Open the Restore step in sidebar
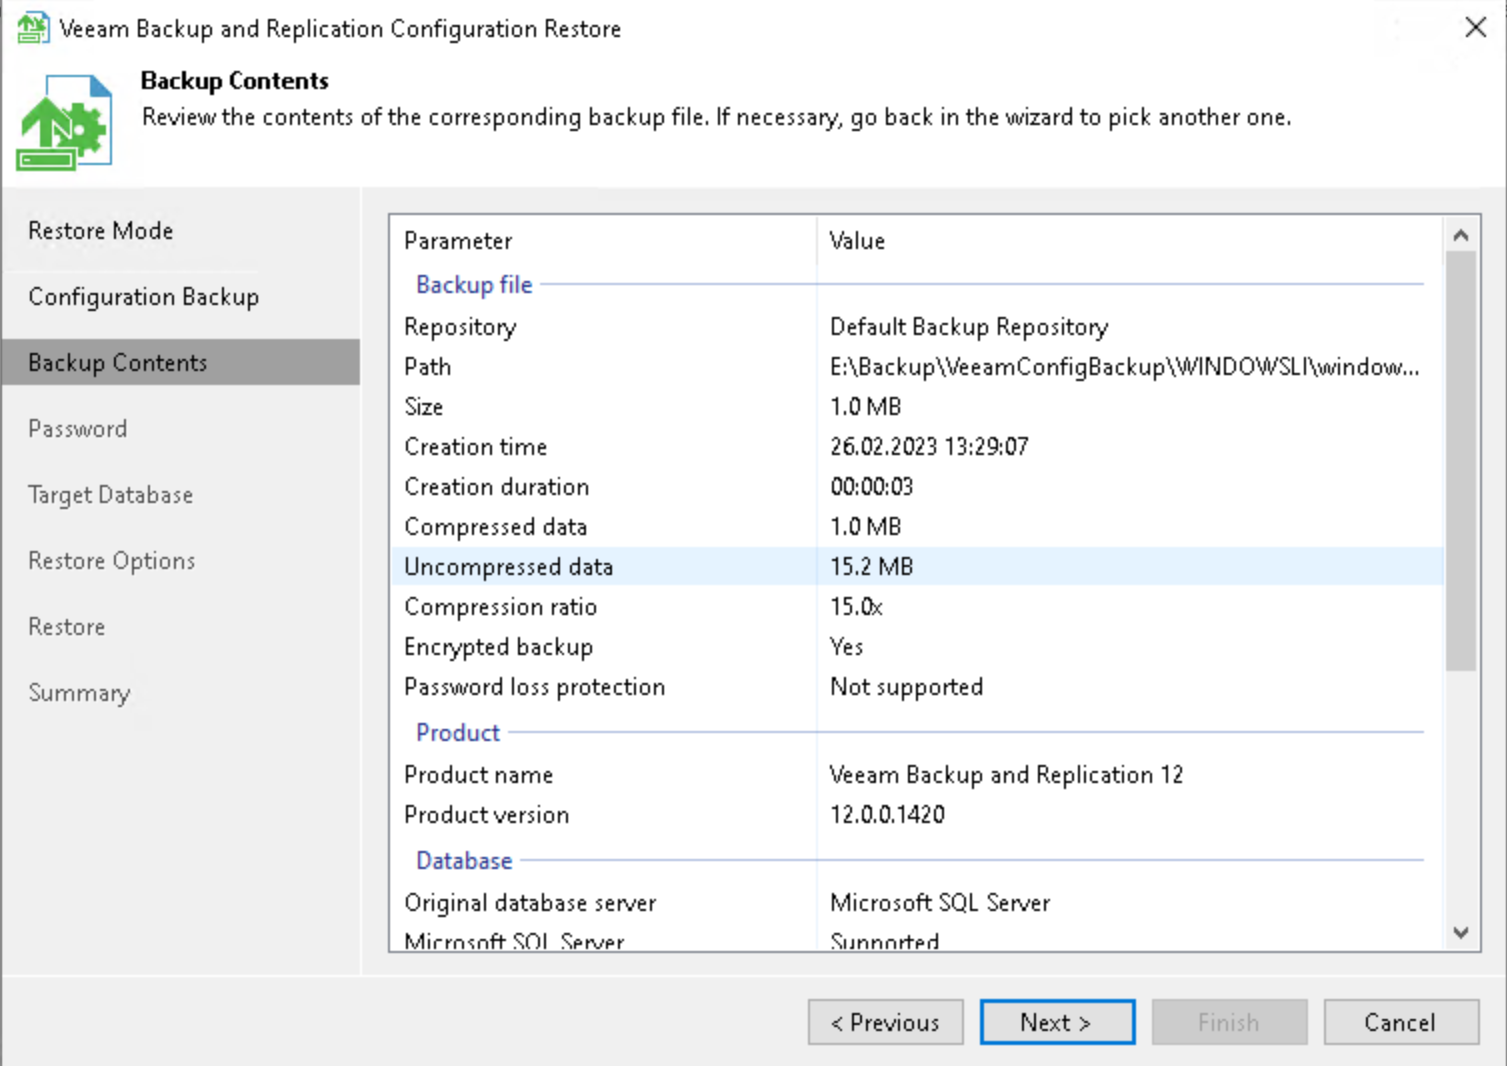 coord(67,627)
